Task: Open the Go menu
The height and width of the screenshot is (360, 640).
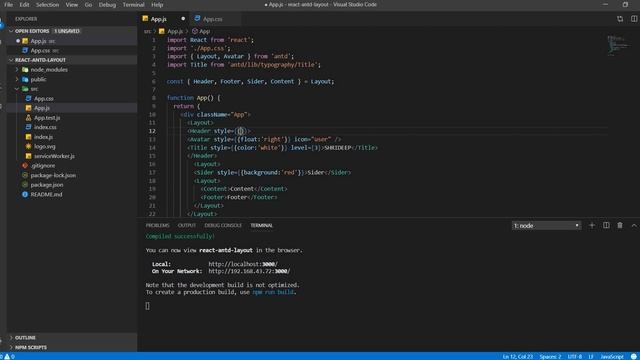Action: [x=88, y=4]
